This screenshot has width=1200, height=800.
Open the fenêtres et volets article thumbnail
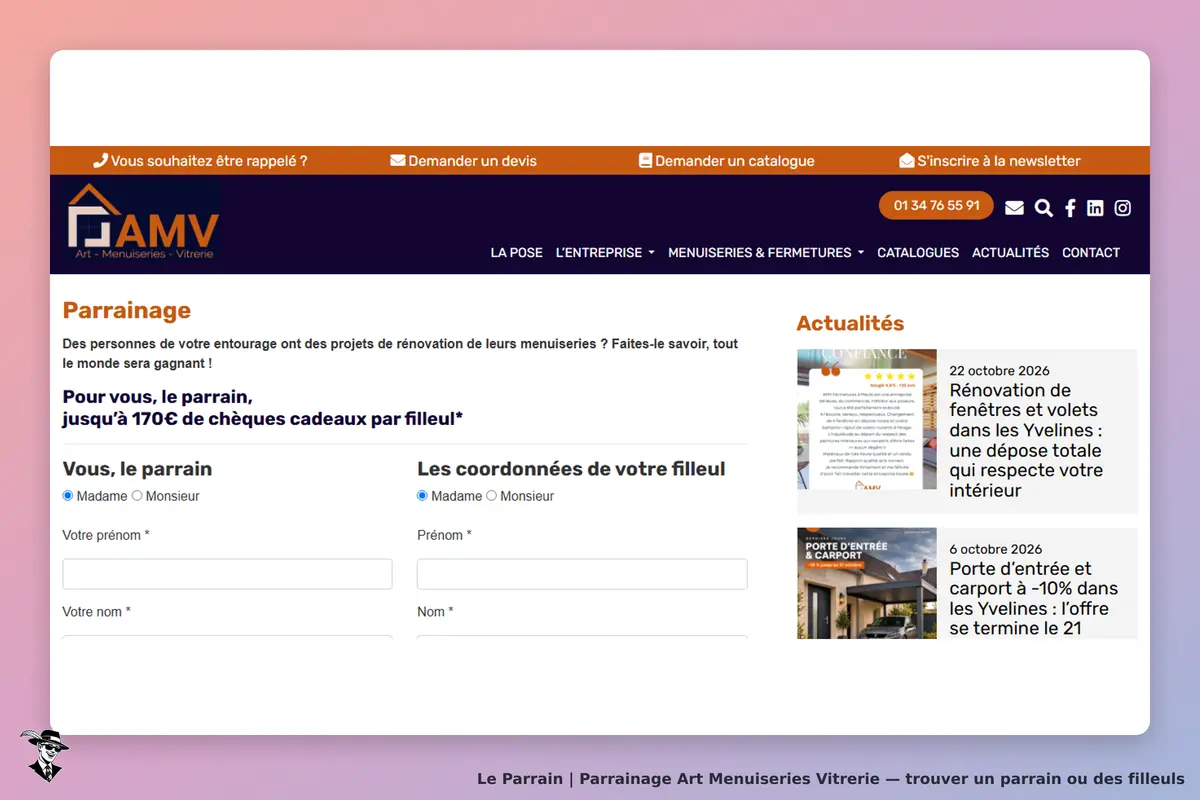[867, 419]
